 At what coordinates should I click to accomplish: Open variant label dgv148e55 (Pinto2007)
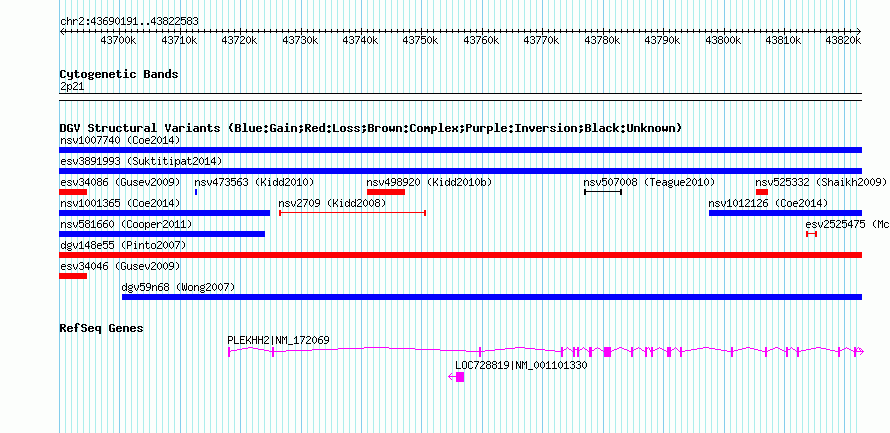(x=123, y=245)
